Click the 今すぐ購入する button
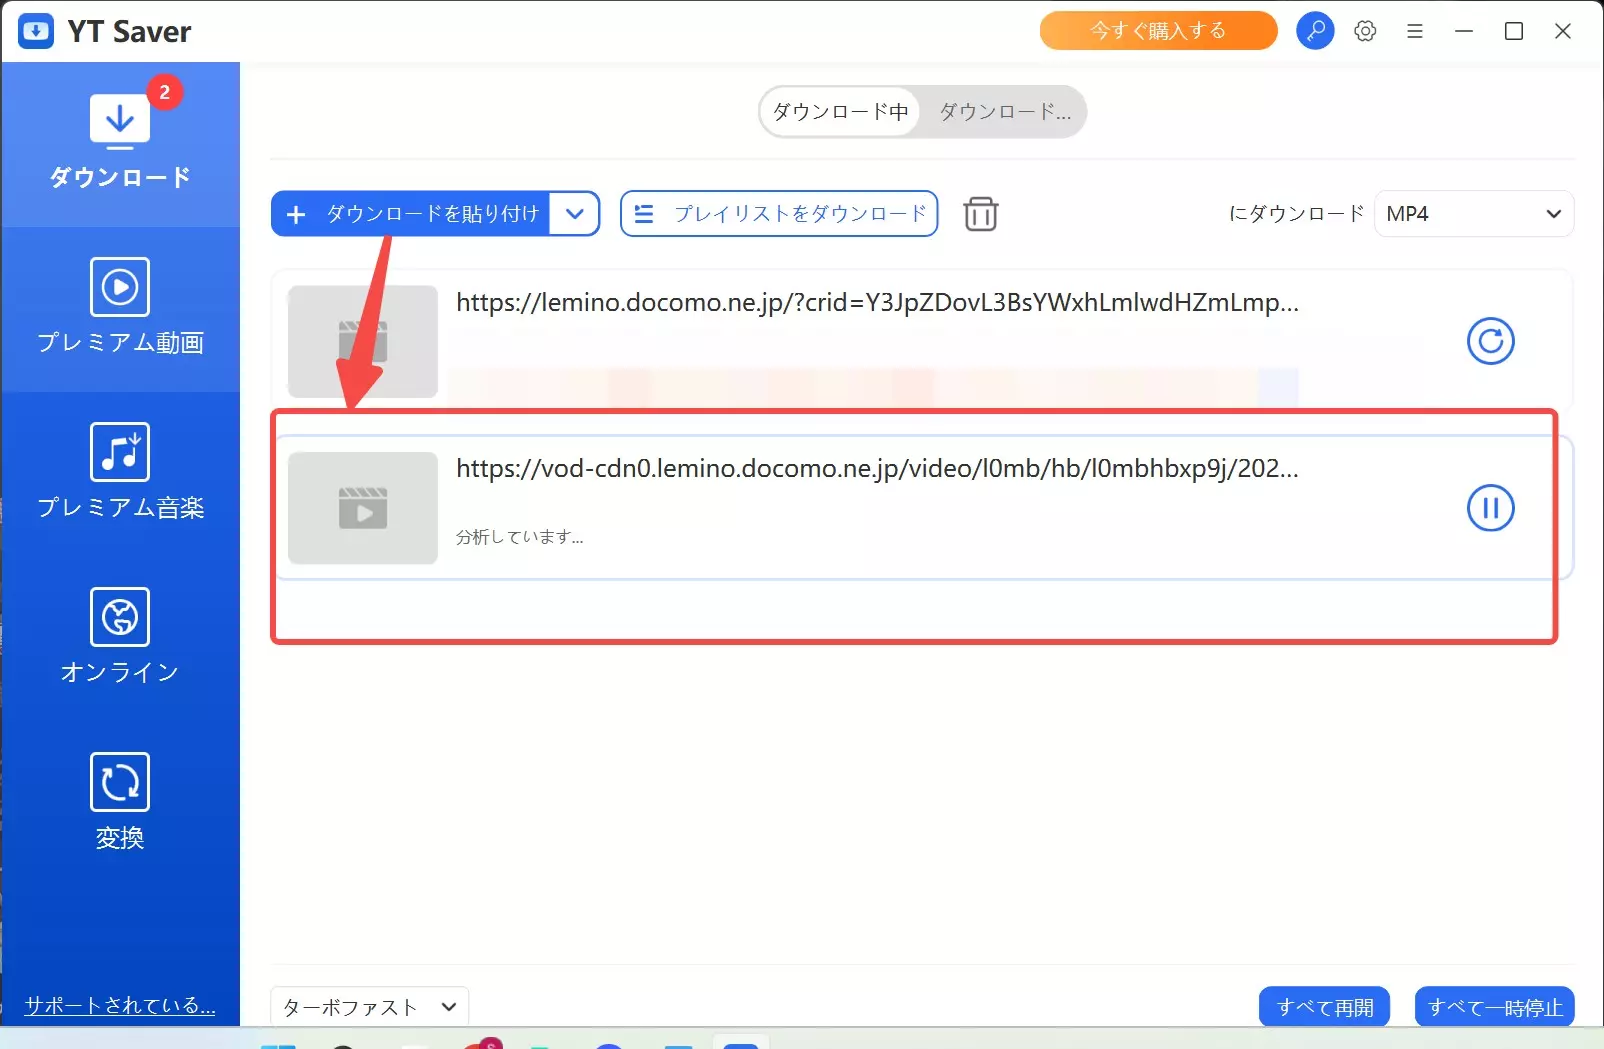The width and height of the screenshot is (1604, 1049). (1158, 31)
